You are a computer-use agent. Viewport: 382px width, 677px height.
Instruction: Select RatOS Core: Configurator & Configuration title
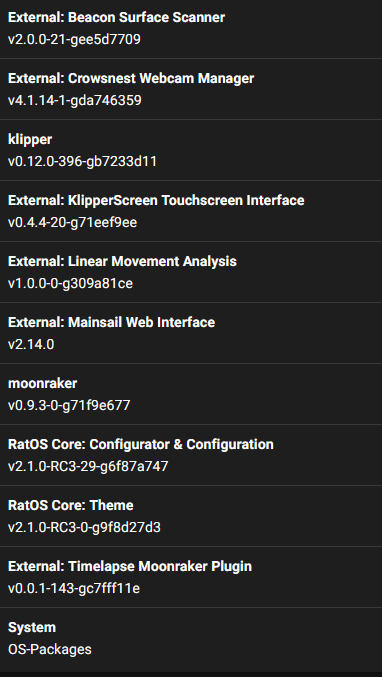point(141,445)
